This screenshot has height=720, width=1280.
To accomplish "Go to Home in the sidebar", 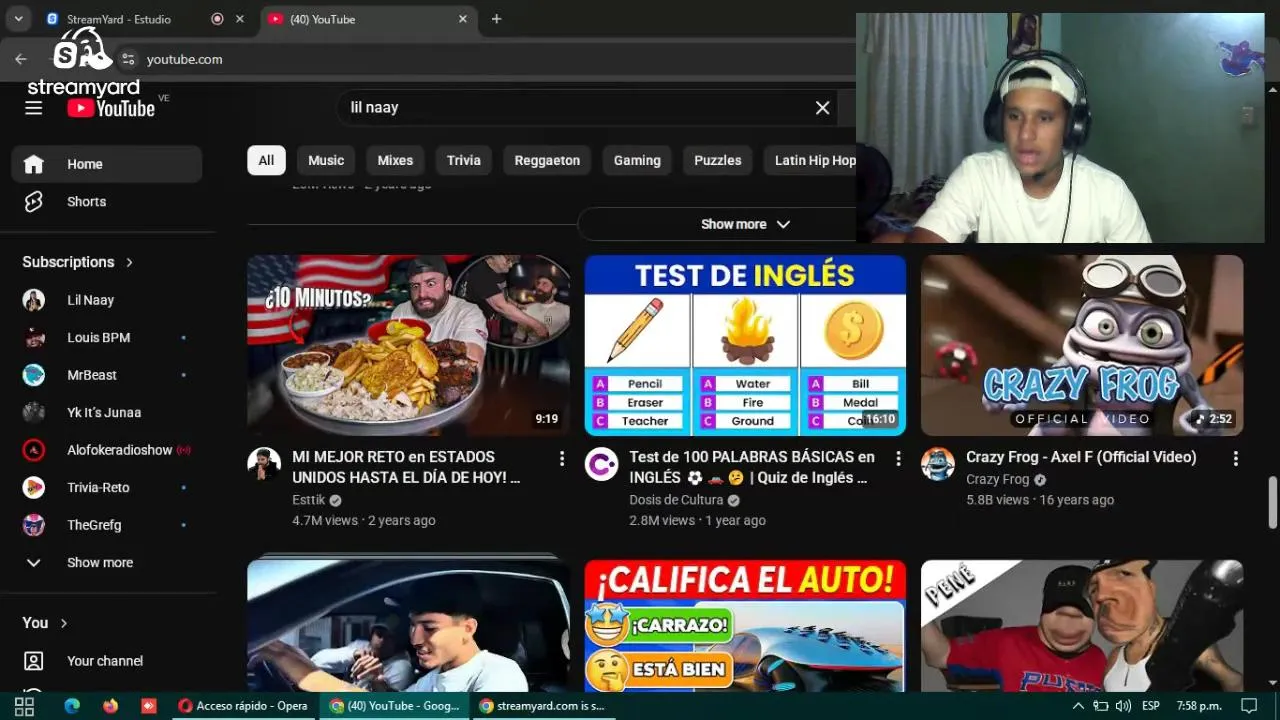I will tap(107, 164).
